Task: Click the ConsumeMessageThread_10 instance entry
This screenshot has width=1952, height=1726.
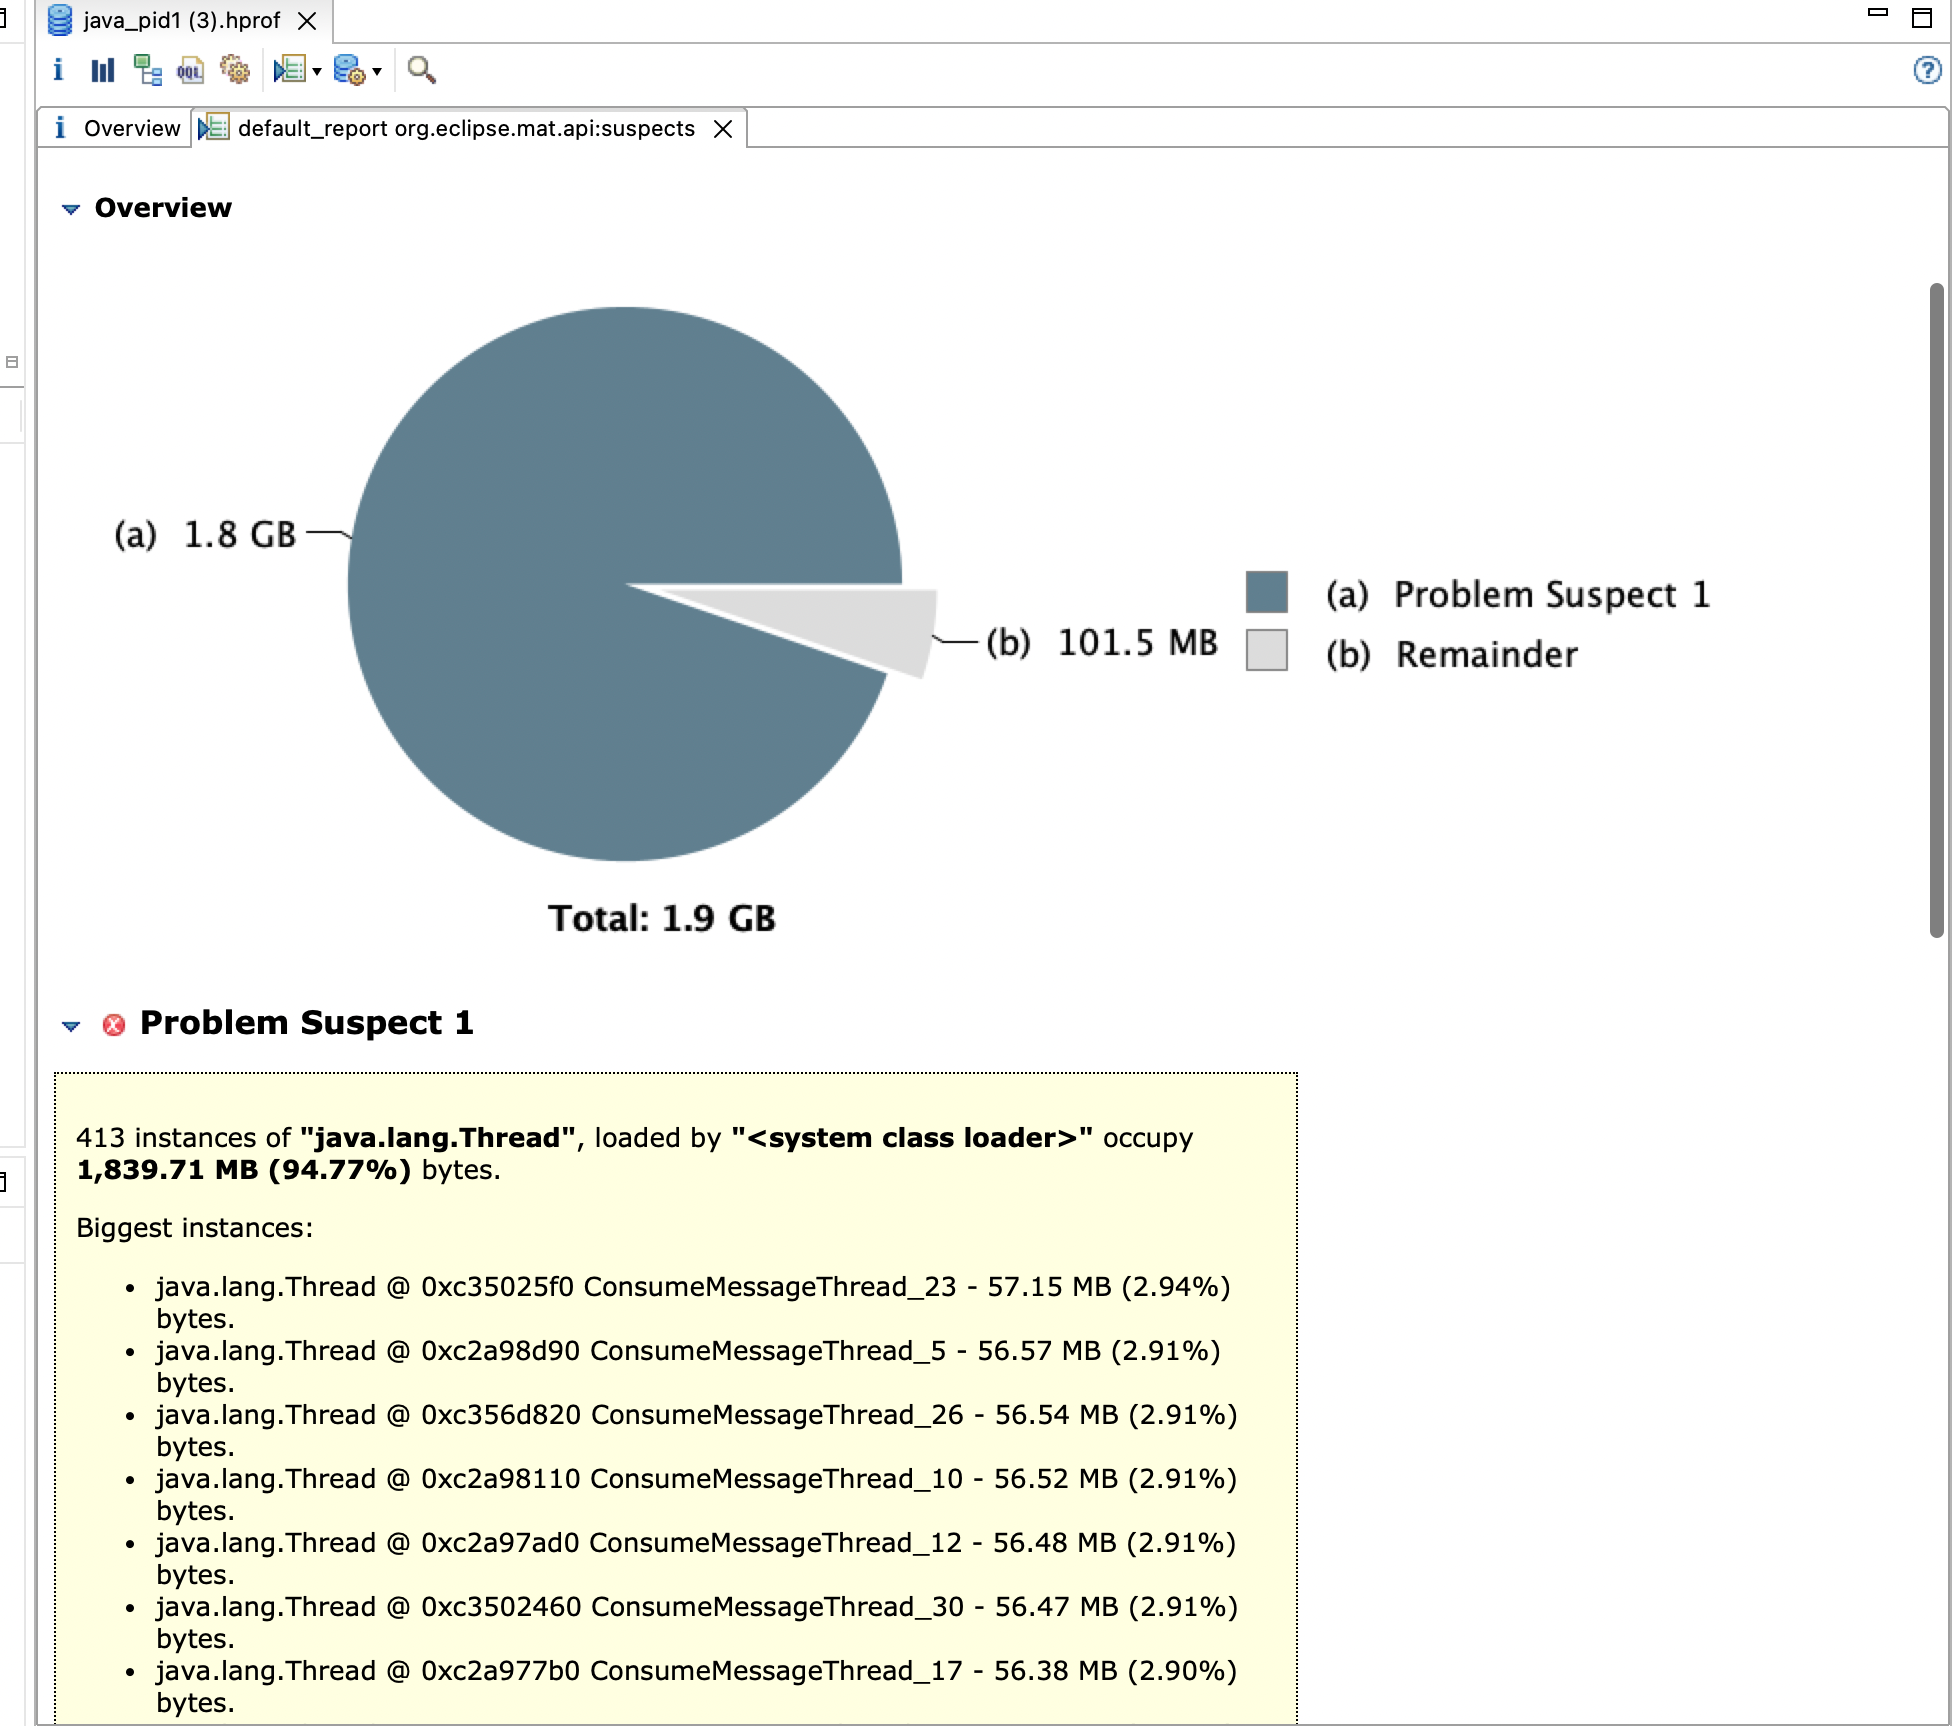Action: pos(697,1494)
